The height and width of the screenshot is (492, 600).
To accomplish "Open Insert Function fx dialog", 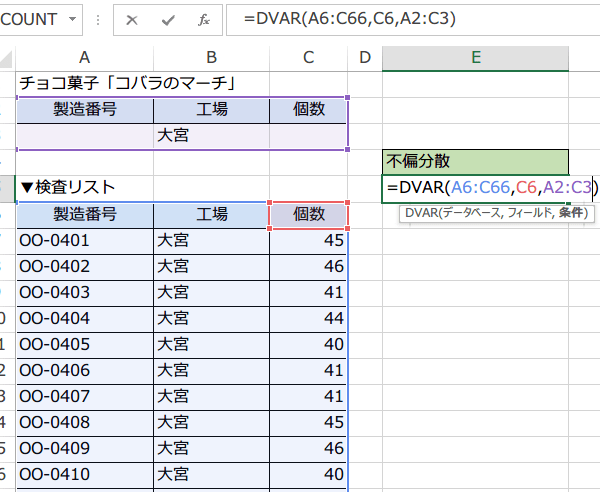I will tap(203, 20).
